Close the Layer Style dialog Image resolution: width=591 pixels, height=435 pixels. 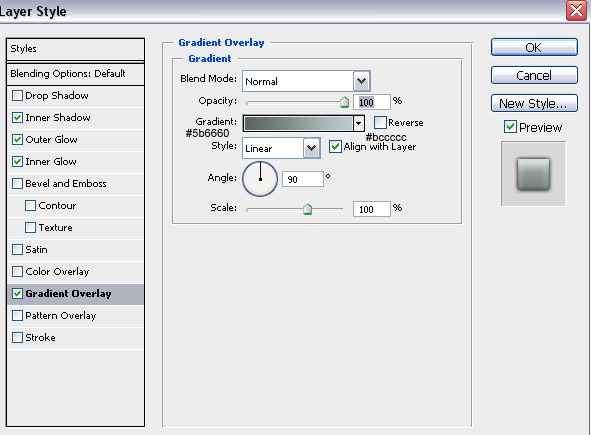point(576,11)
